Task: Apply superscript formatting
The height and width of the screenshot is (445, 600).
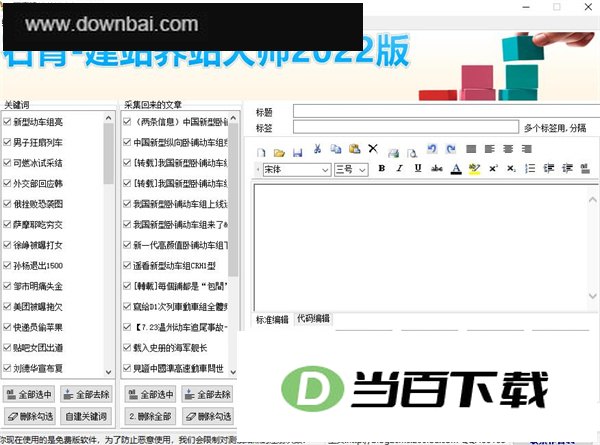Action: (x=493, y=168)
